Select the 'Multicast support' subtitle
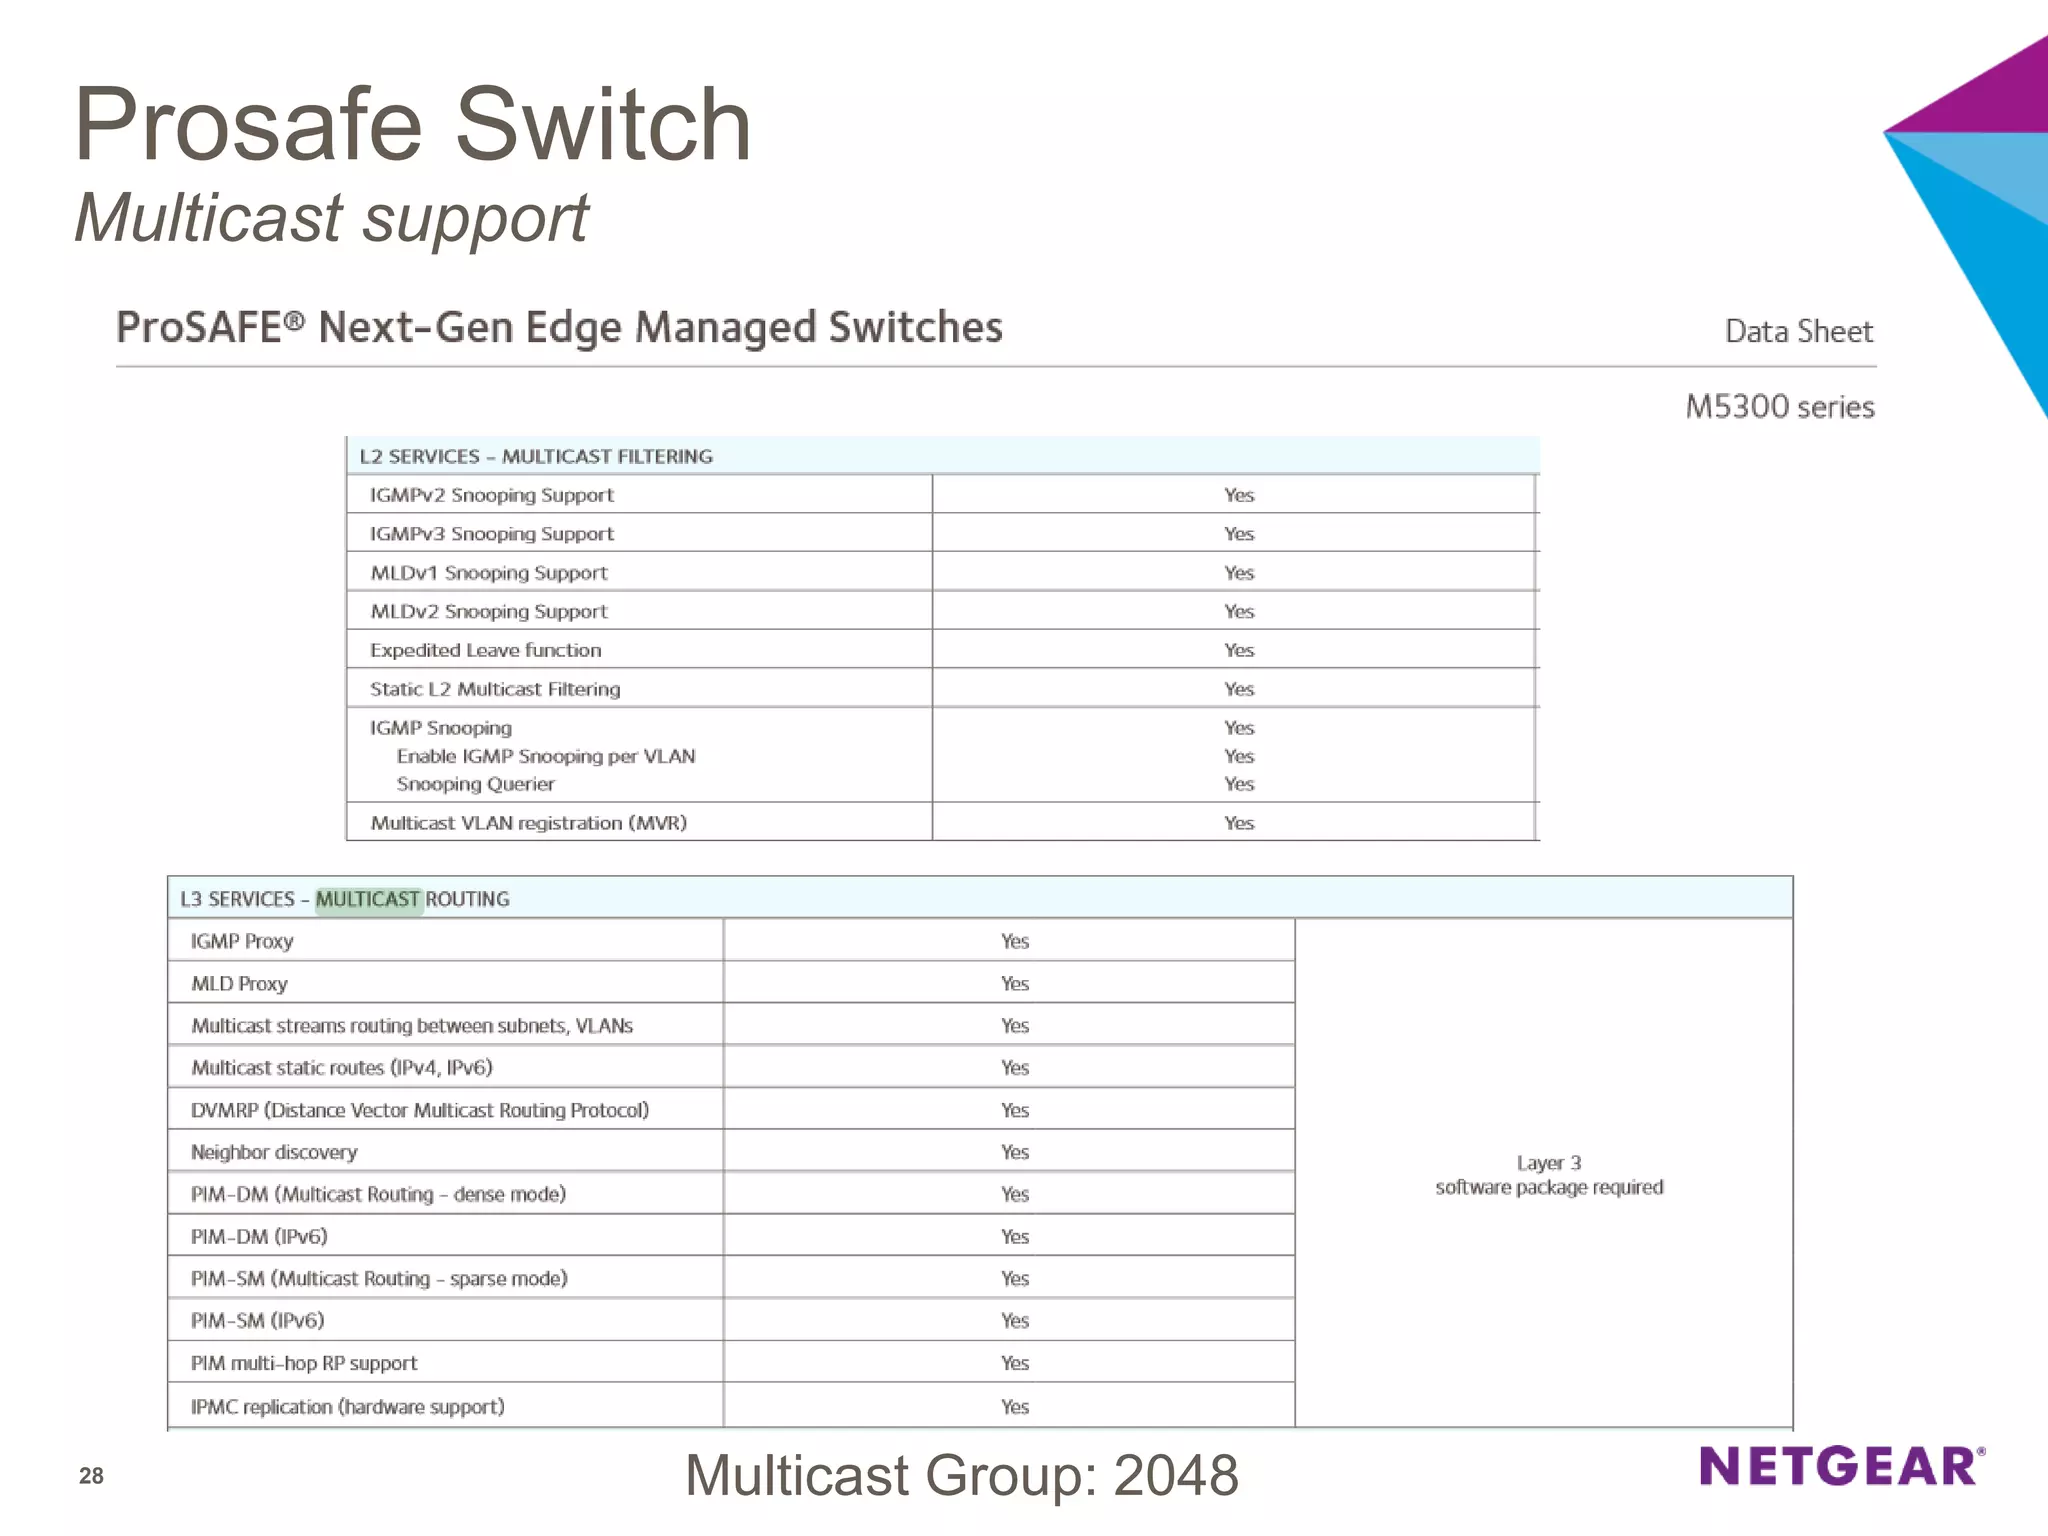2048x1536 pixels. [x=331, y=218]
